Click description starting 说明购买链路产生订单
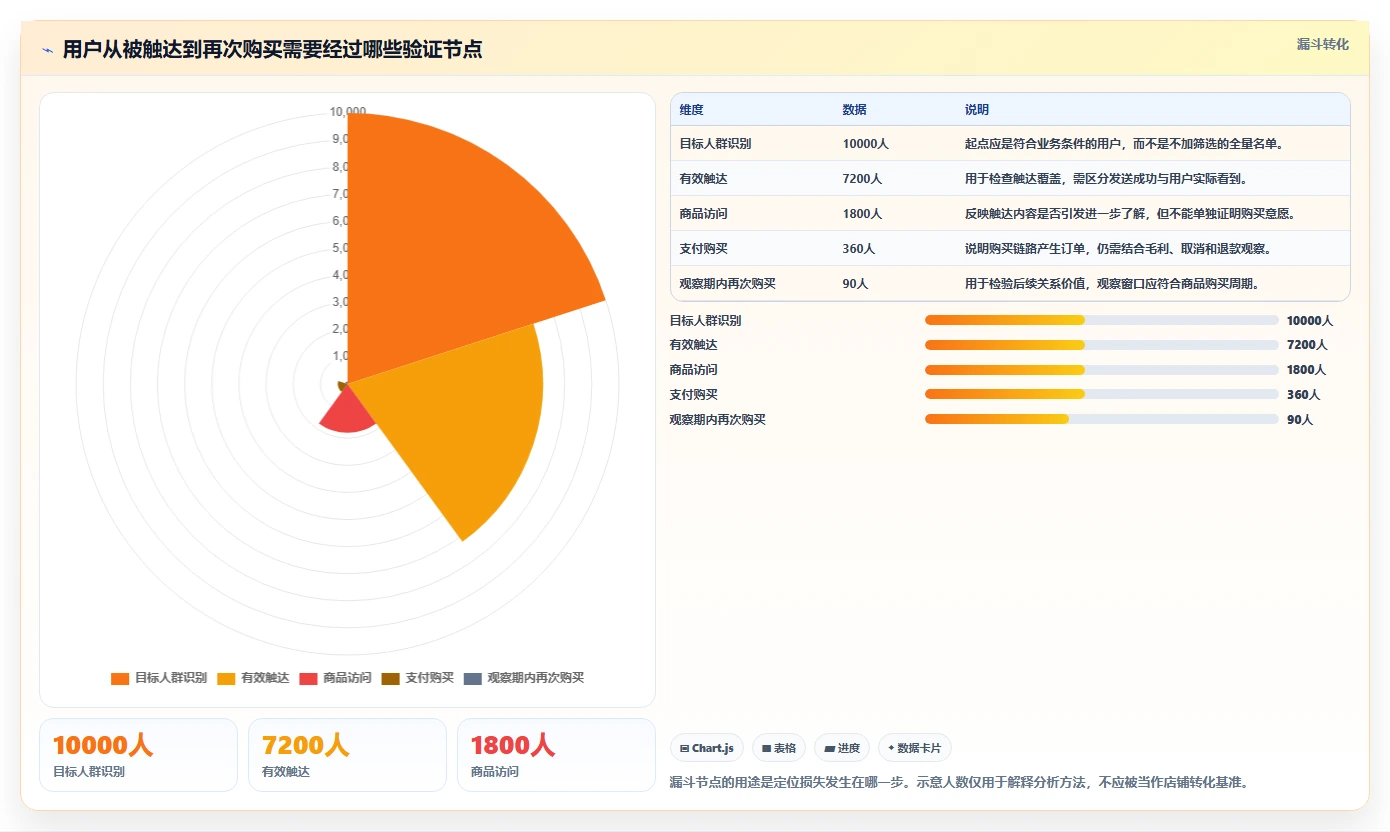This screenshot has width=1390, height=832. [x=1118, y=249]
